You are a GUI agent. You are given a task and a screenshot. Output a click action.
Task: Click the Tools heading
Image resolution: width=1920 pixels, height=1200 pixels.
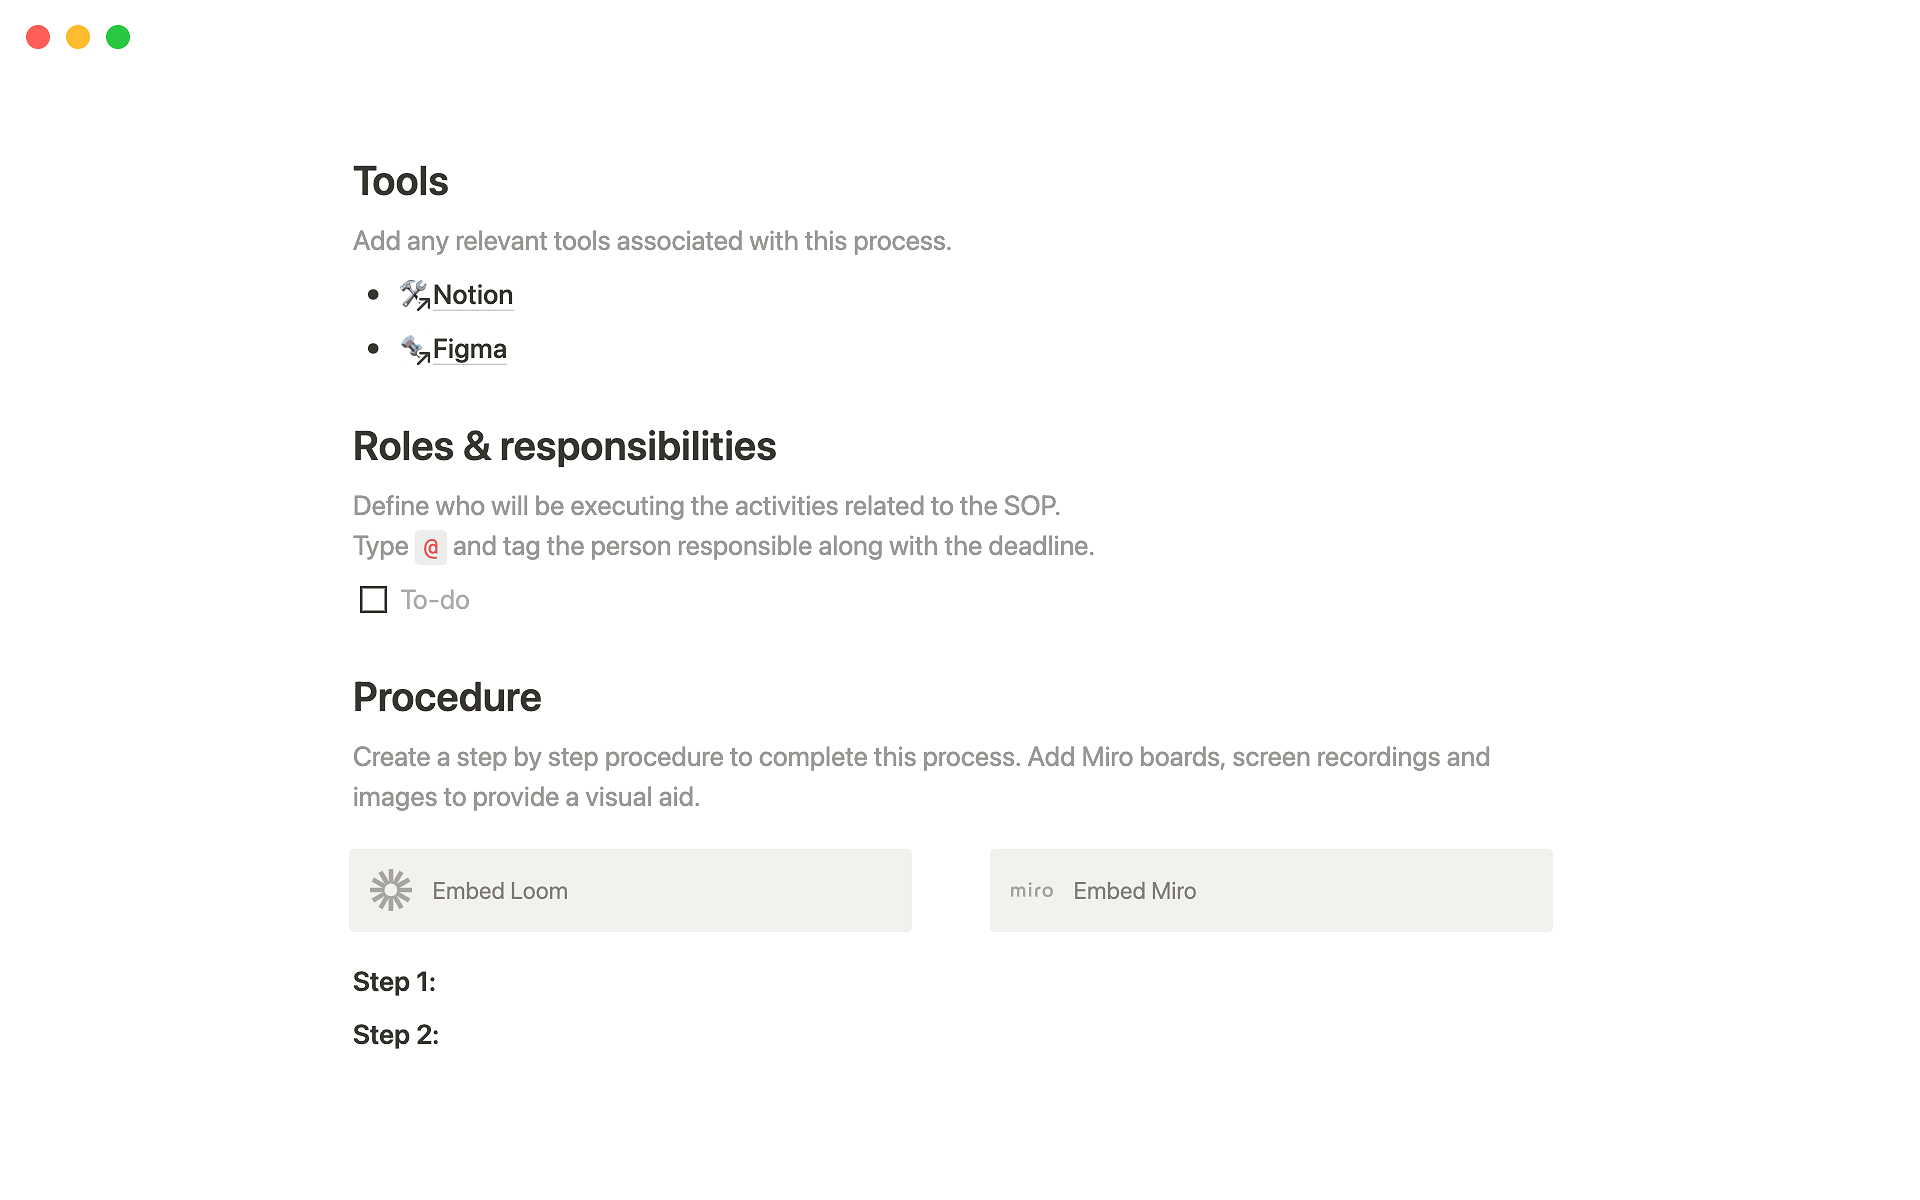[401, 182]
